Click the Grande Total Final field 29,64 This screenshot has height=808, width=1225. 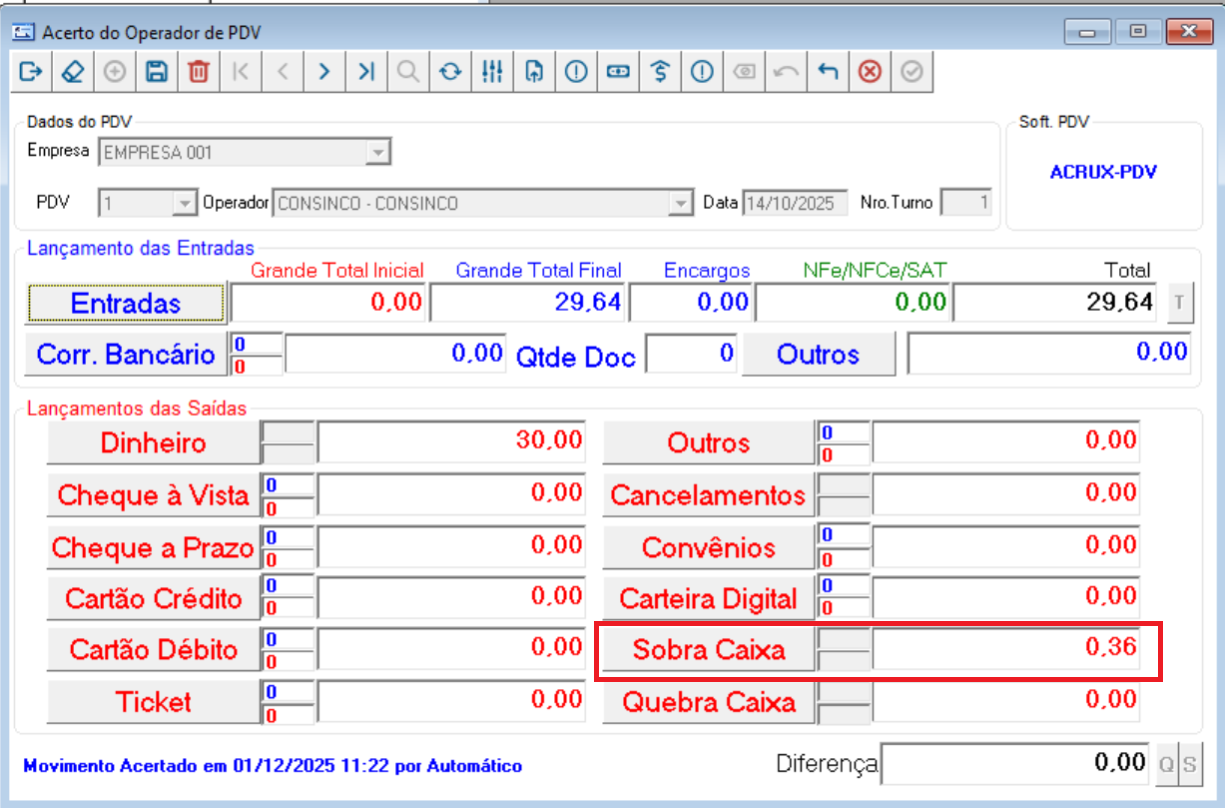point(528,303)
